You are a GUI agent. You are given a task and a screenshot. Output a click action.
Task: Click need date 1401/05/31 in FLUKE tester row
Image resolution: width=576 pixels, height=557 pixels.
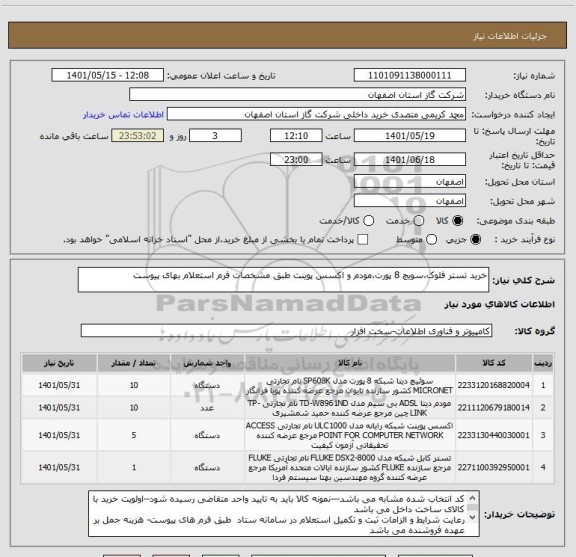coord(59,467)
